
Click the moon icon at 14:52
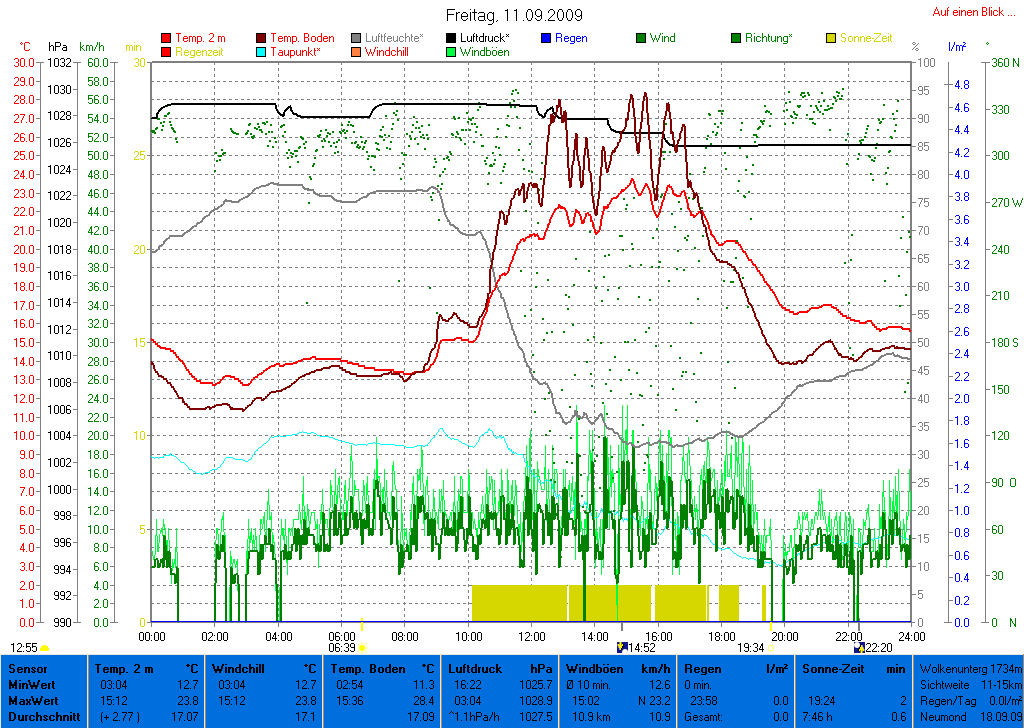(622, 648)
